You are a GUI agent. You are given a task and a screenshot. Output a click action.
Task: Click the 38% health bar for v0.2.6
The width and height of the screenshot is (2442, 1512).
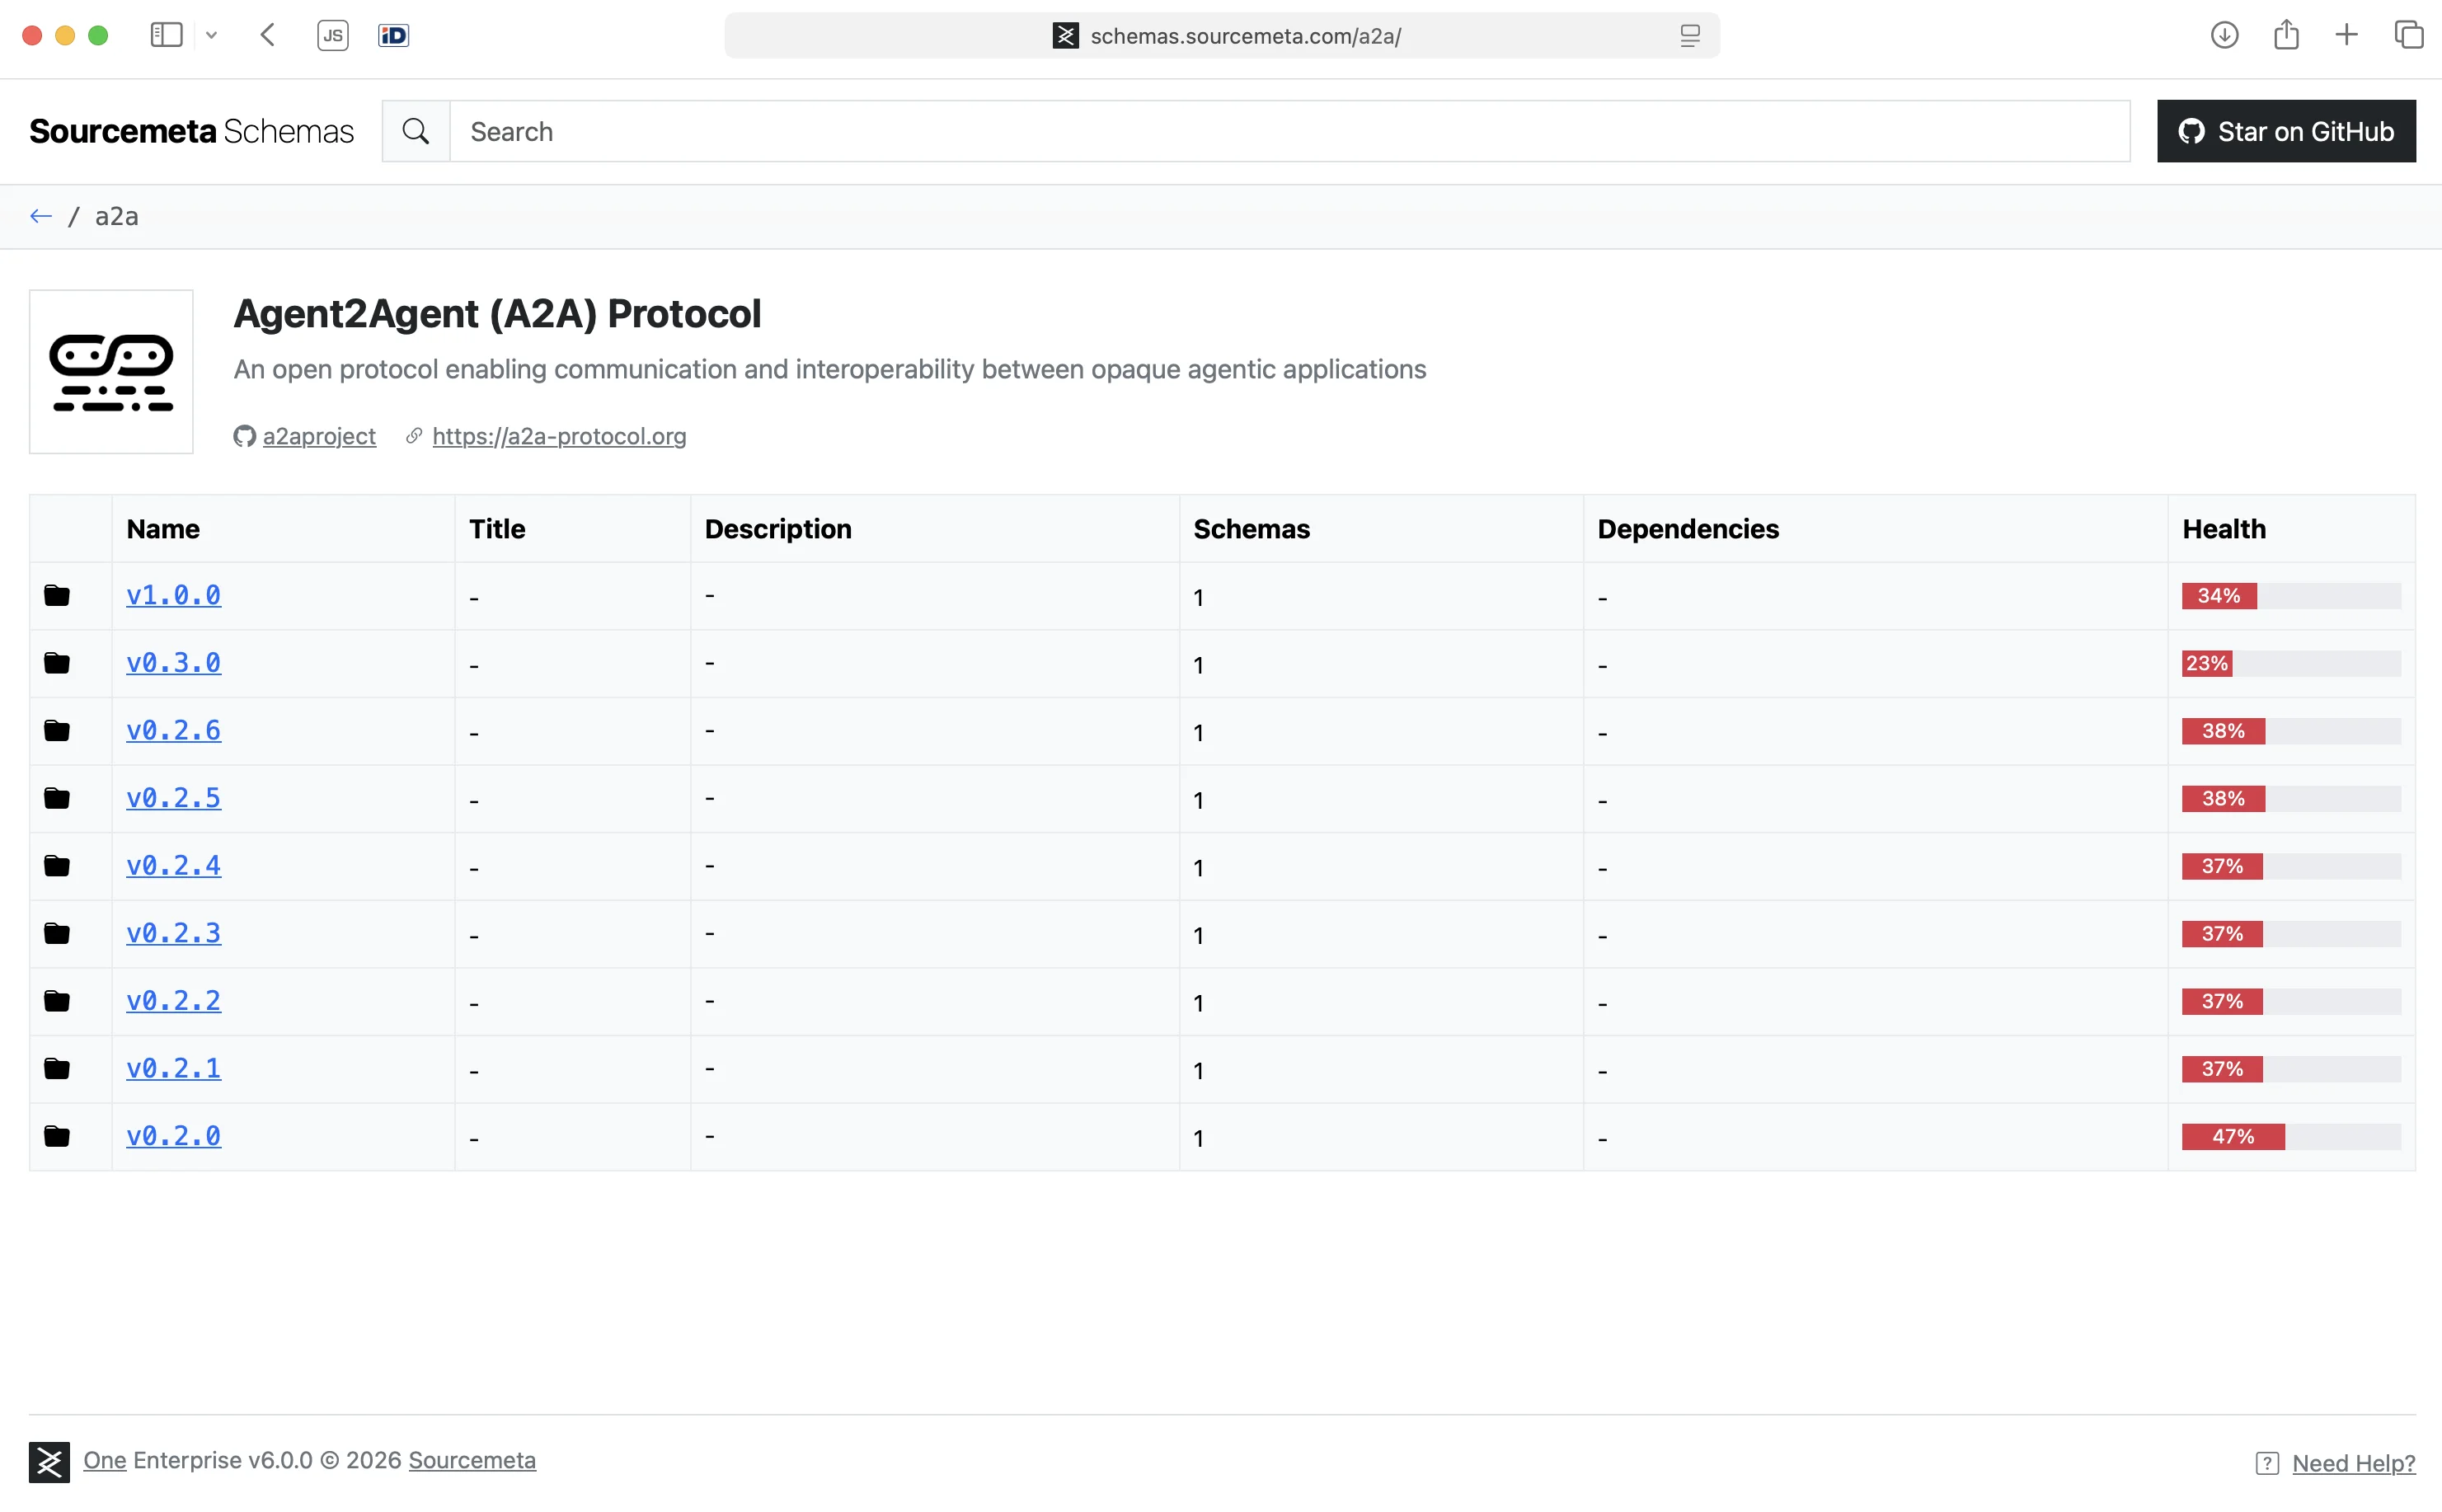(x=2291, y=731)
